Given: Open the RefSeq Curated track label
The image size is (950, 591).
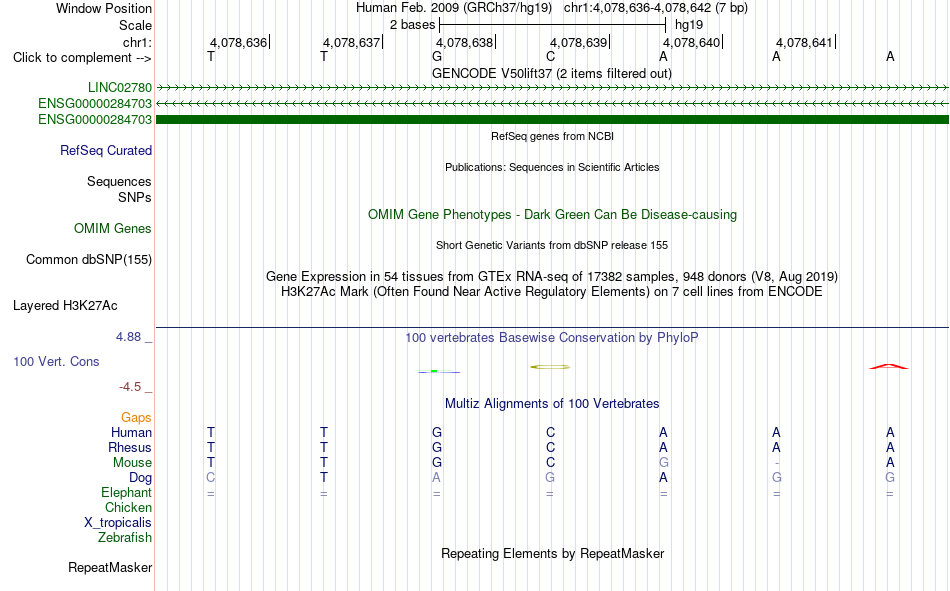Looking at the screenshot, I should pos(106,150).
